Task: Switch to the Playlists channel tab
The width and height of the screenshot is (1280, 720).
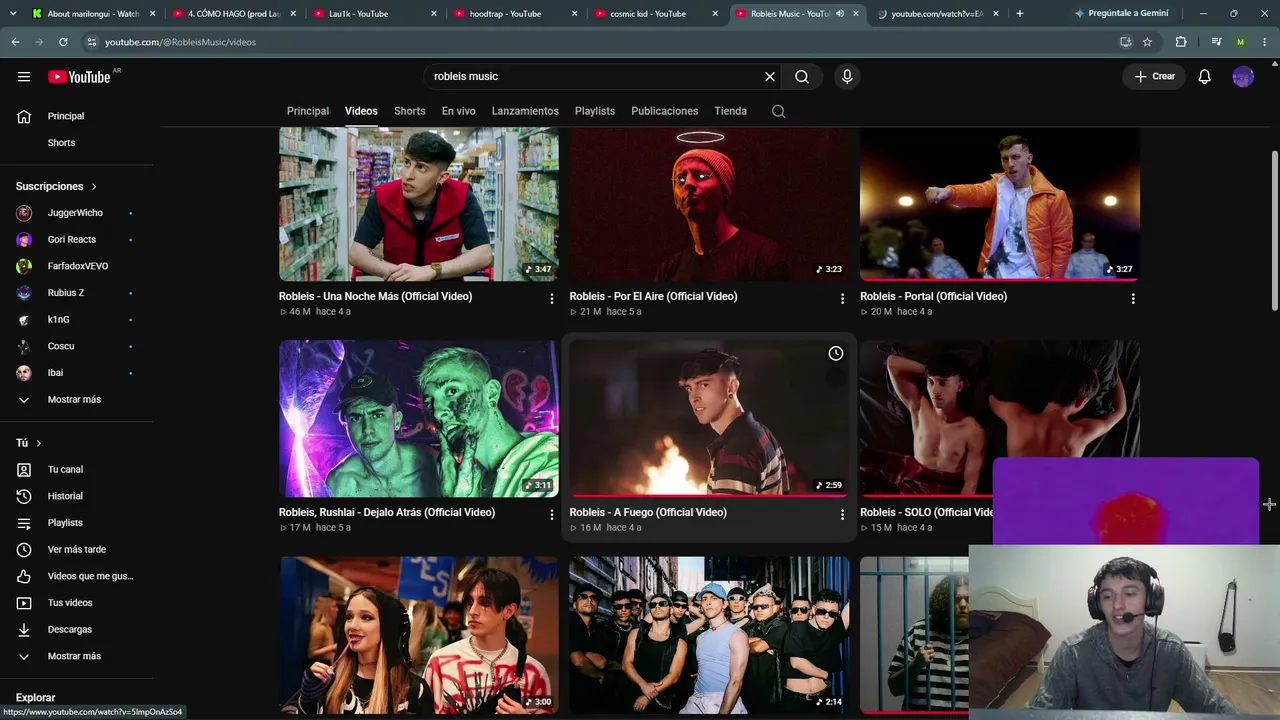Action: [x=595, y=111]
